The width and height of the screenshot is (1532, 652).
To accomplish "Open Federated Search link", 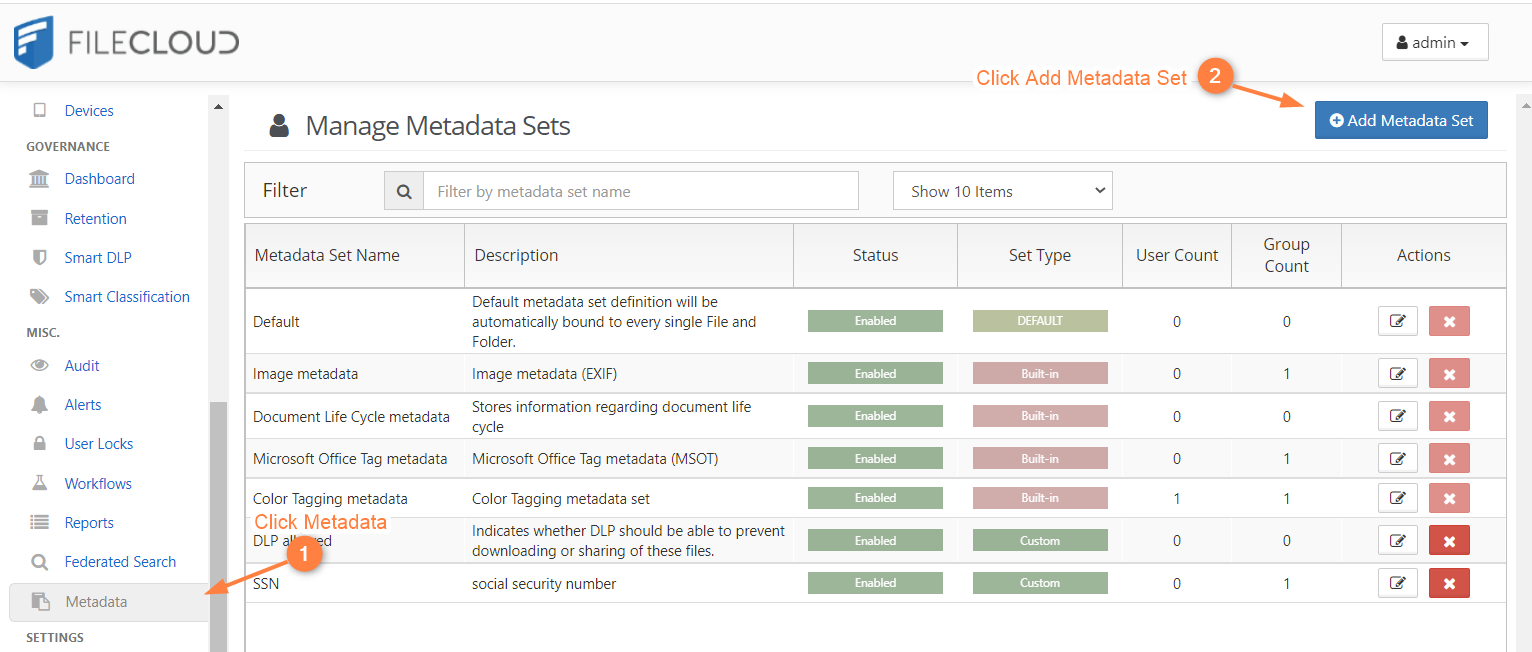I will (120, 562).
